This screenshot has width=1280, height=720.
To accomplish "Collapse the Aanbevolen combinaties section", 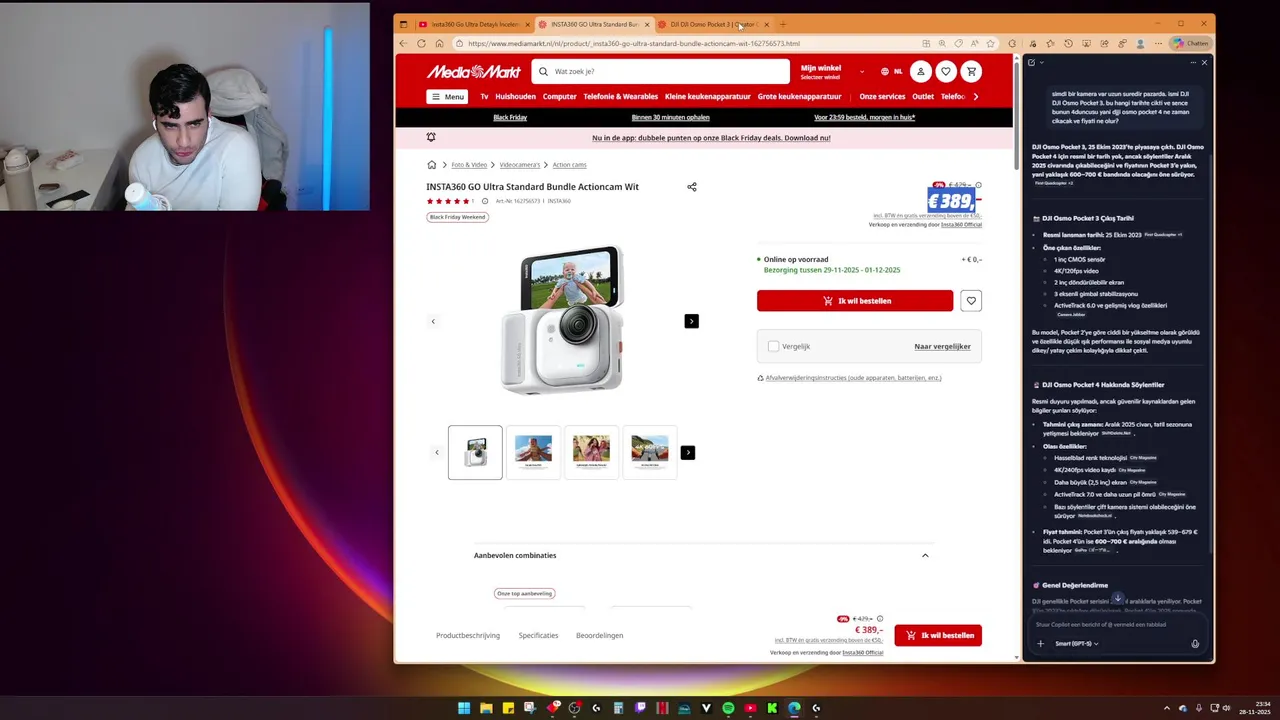I will [x=925, y=556].
